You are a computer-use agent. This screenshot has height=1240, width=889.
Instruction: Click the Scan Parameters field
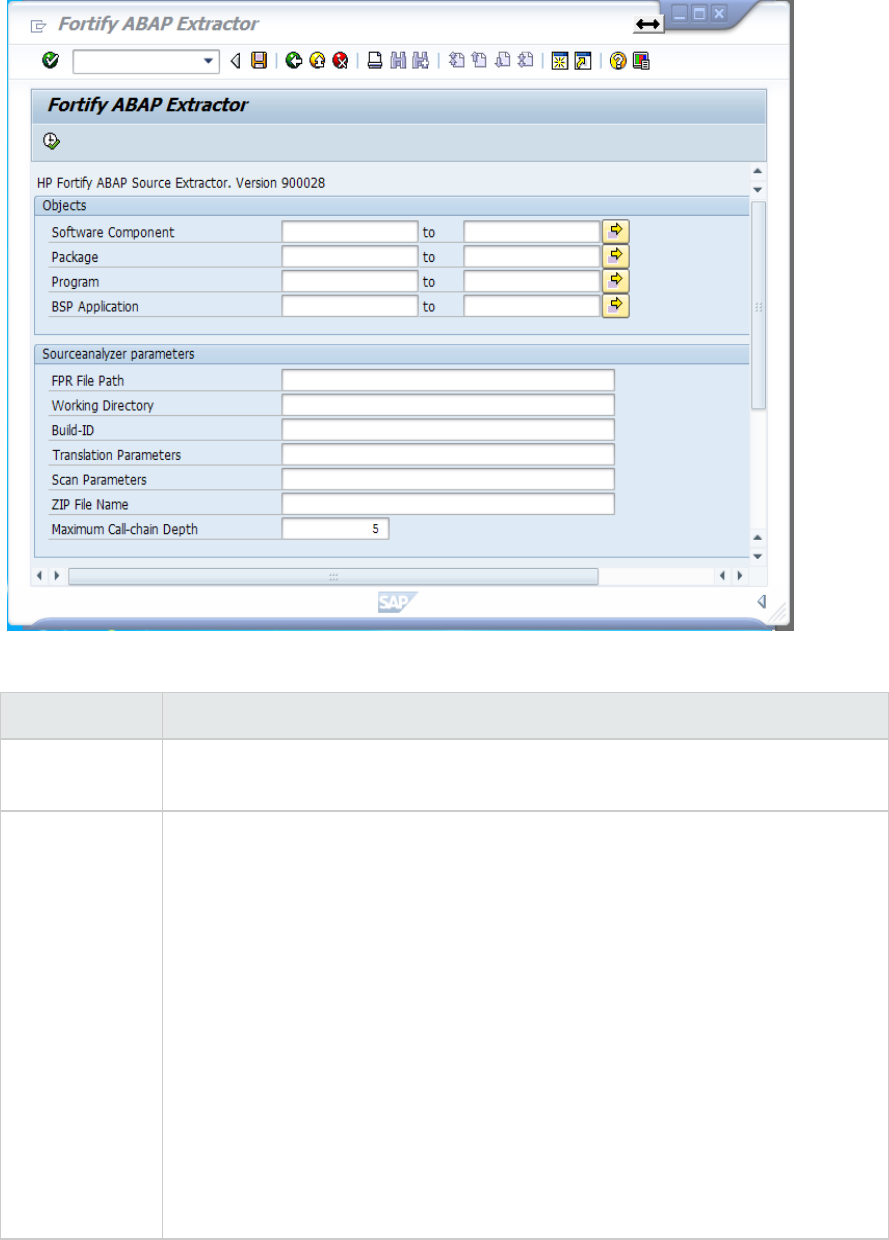coord(448,479)
